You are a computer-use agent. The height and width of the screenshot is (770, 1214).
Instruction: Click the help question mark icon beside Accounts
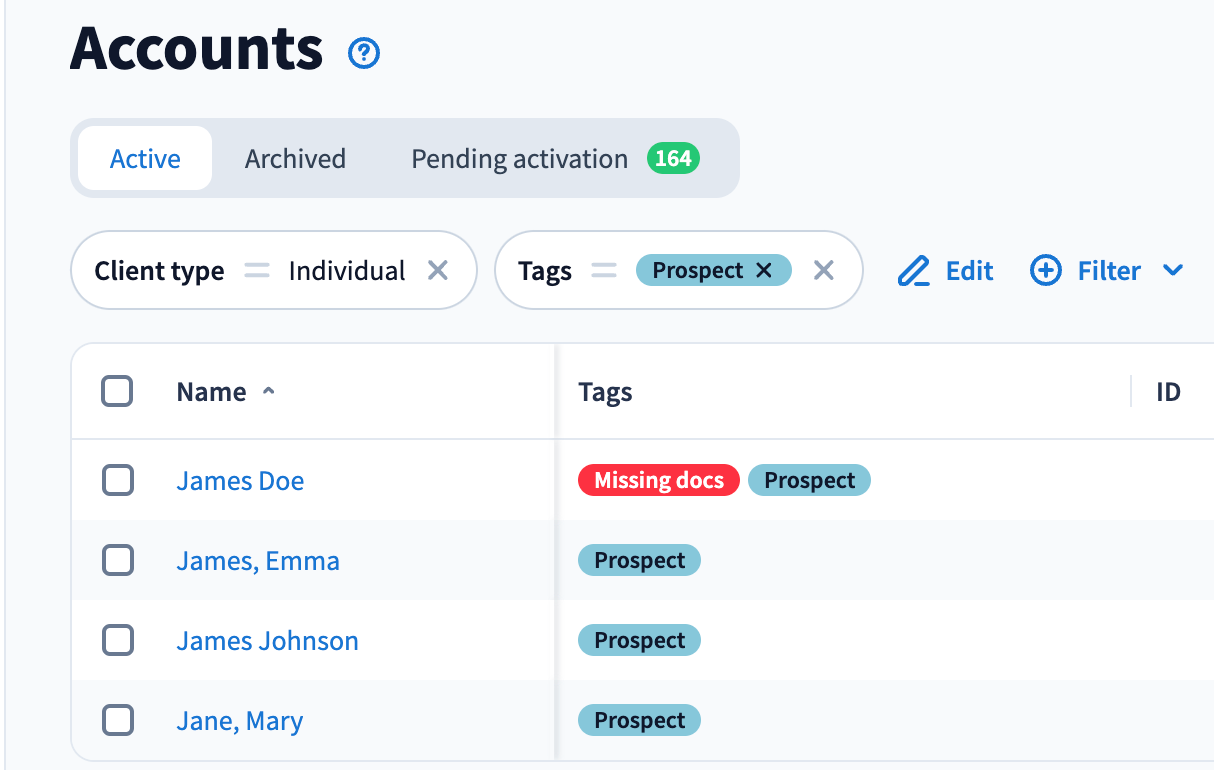364,53
